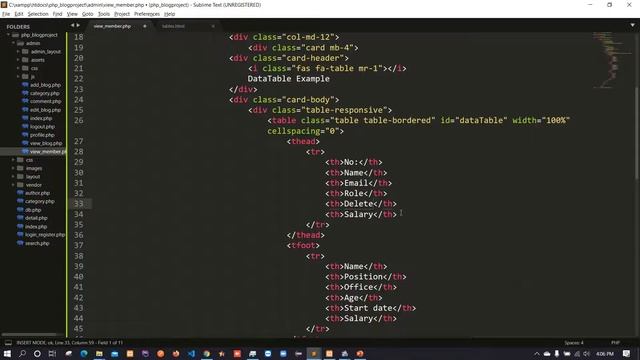Open File Explorer from taskbar
This screenshot has width=640, height=360.
tap(99, 353)
